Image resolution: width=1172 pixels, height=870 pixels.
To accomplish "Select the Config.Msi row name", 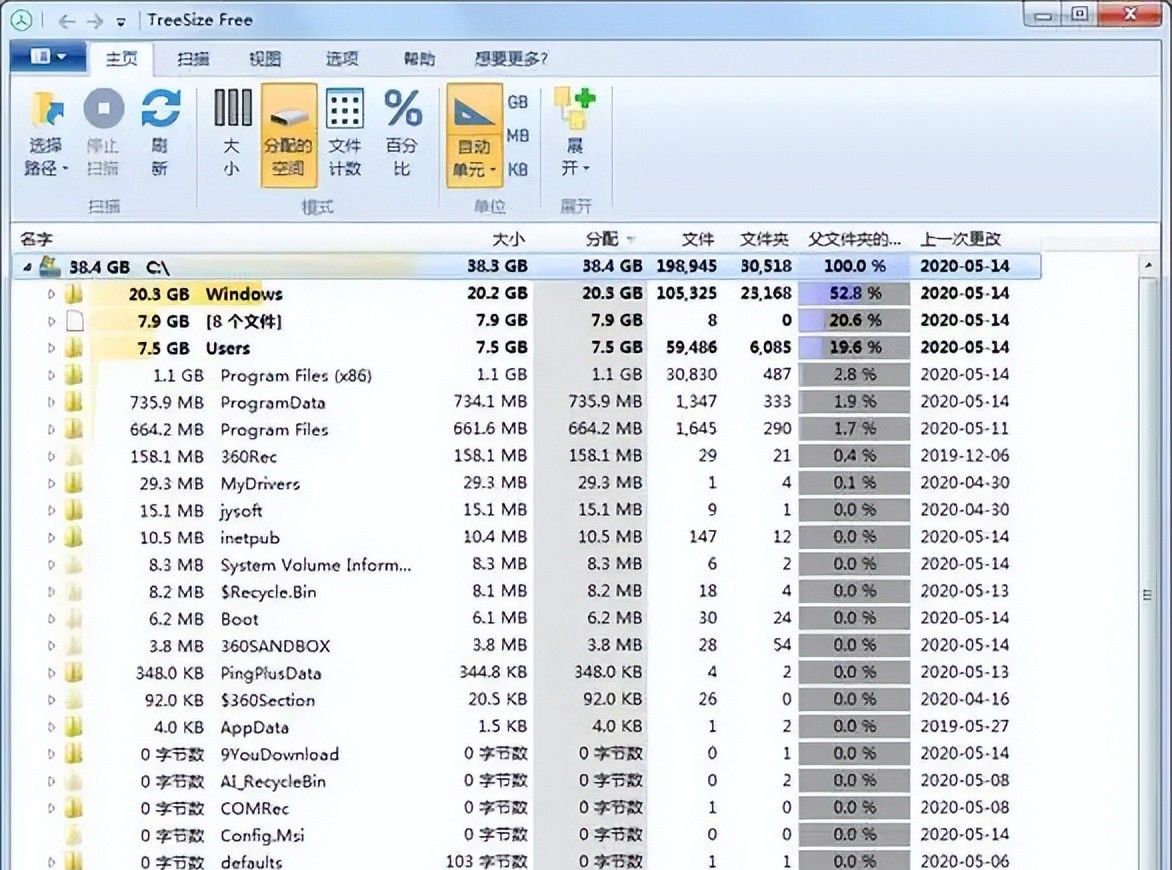I will pyautogui.click(x=262, y=835).
